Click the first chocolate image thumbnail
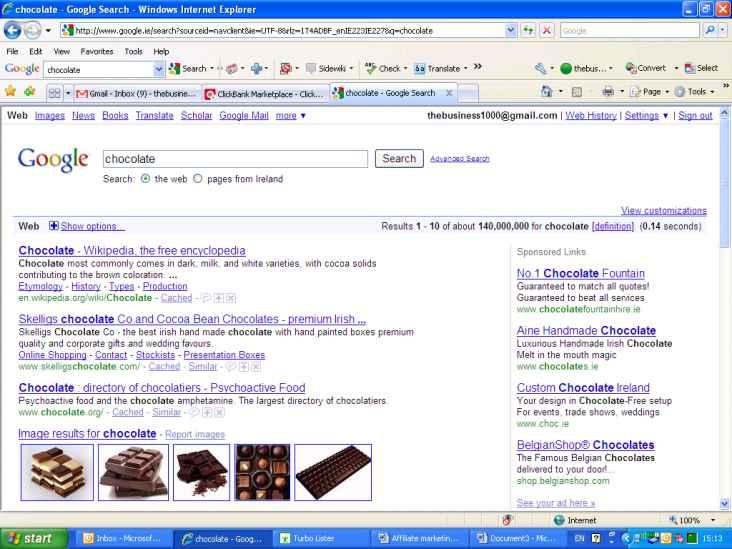 [x=57, y=472]
